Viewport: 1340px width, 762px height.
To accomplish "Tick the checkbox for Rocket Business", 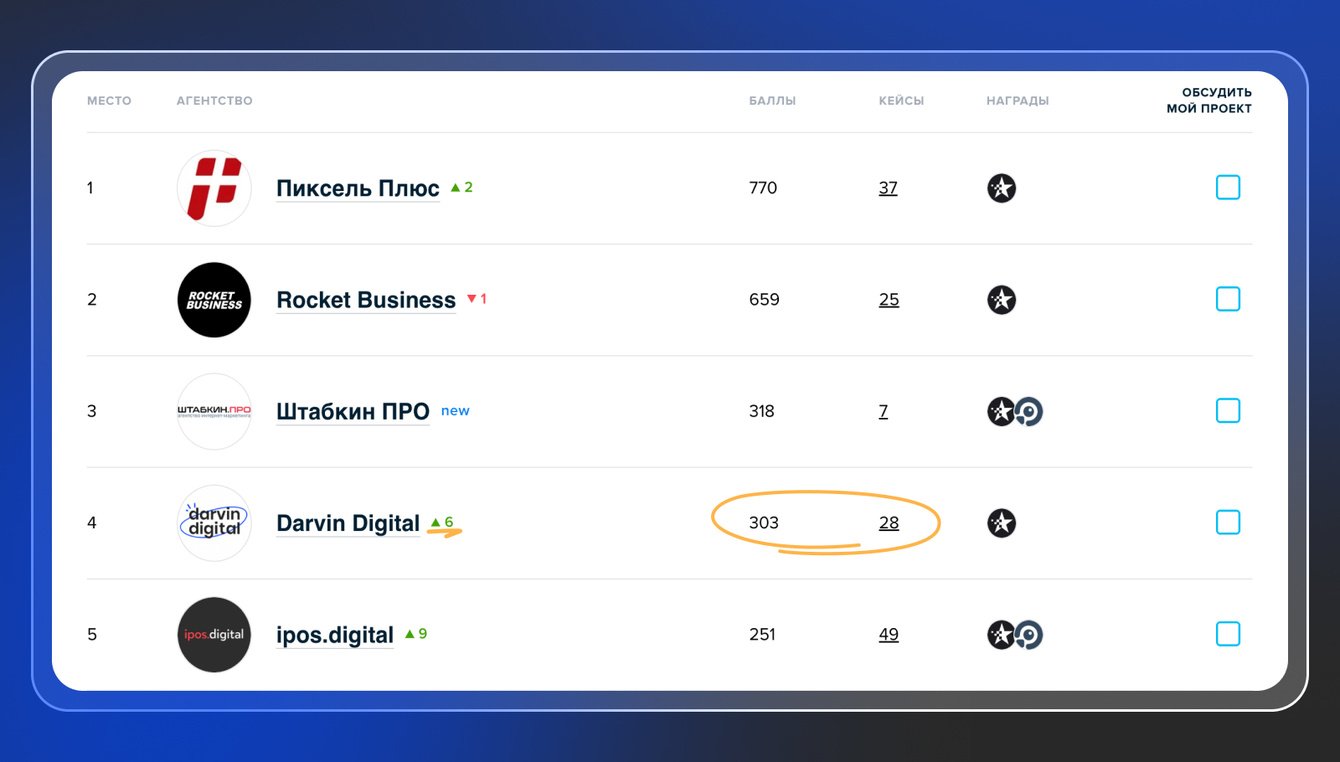I will [x=1228, y=299].
